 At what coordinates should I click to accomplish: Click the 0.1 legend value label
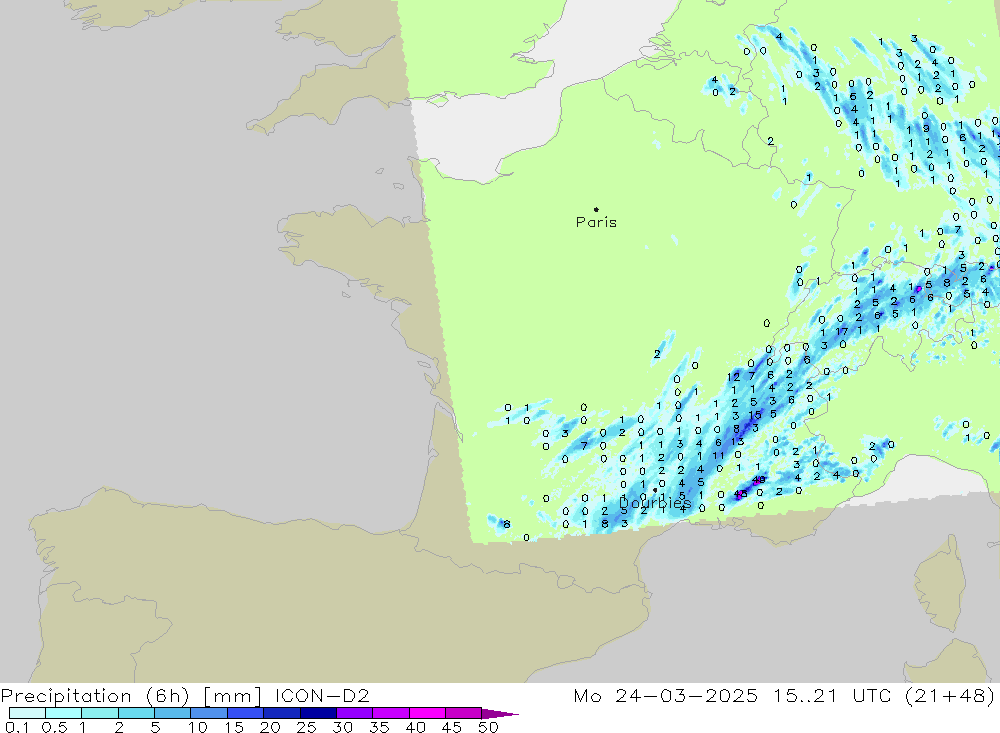point(17,727)
